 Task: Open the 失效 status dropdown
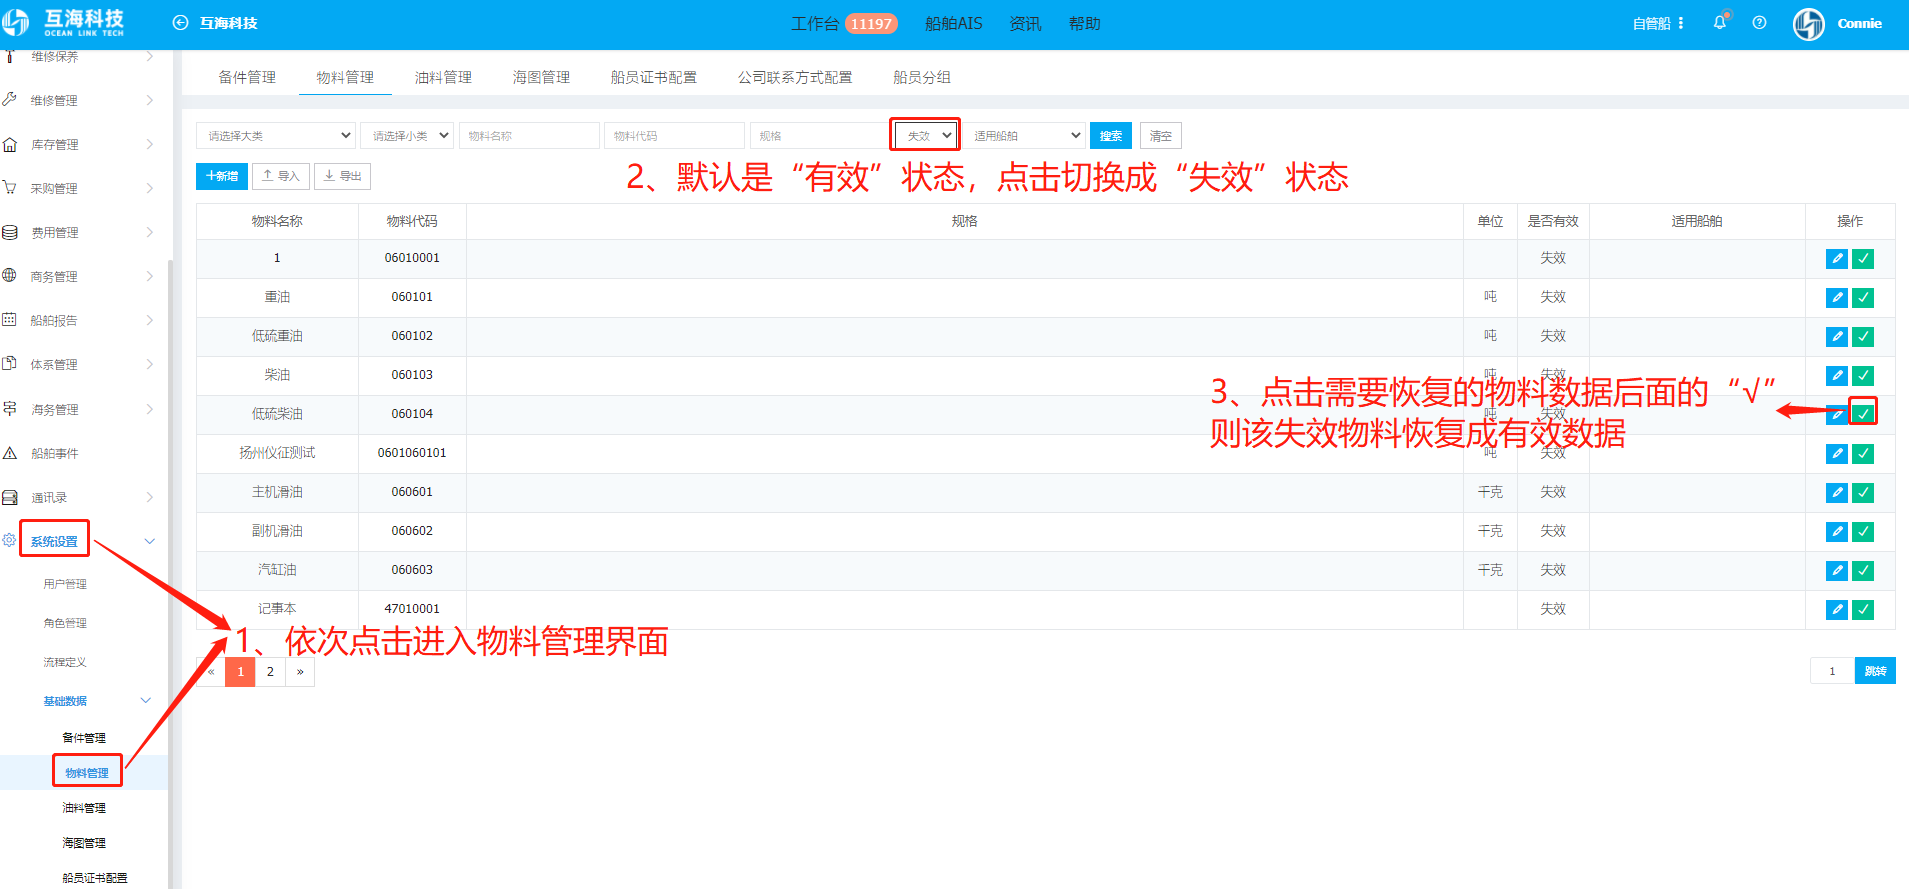[925, 135]
